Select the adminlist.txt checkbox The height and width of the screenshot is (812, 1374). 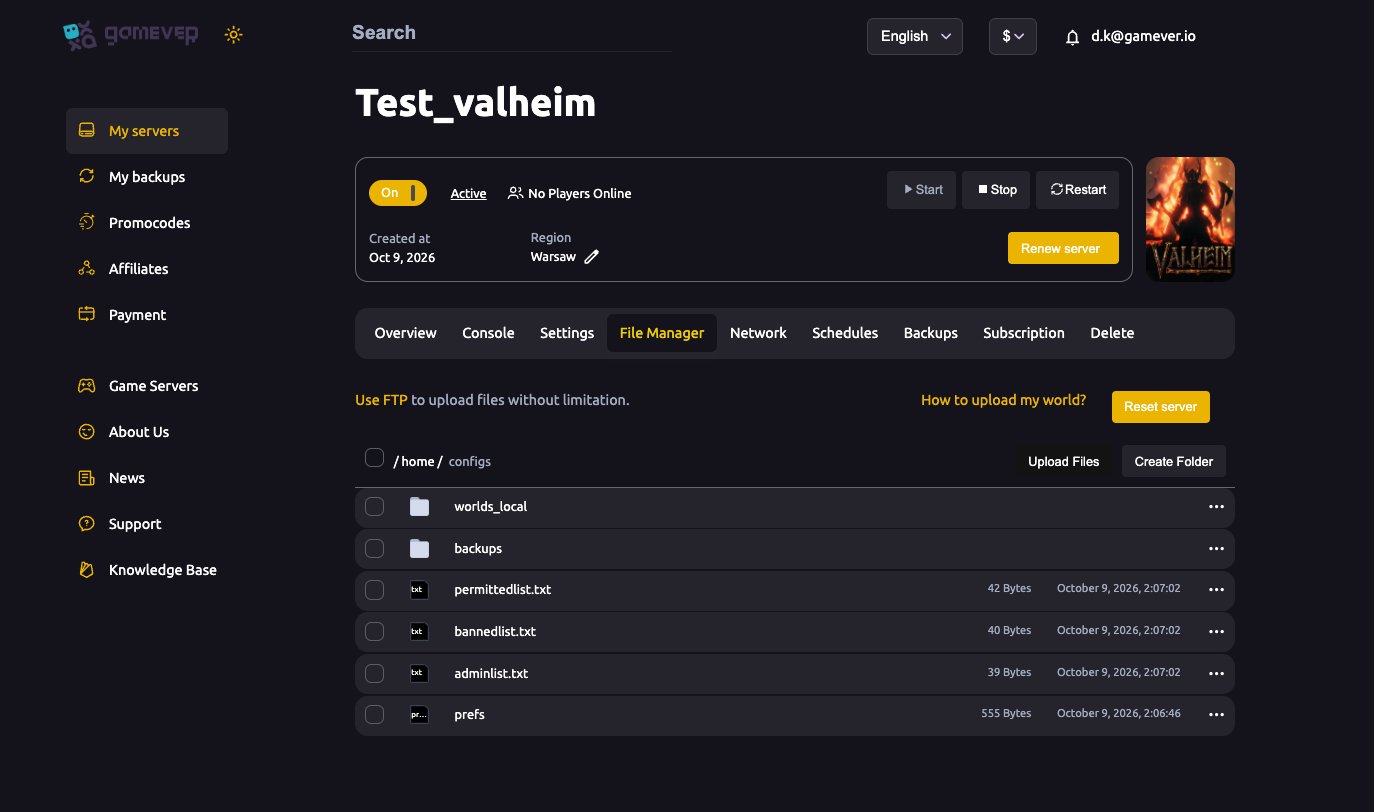point(374,674)
